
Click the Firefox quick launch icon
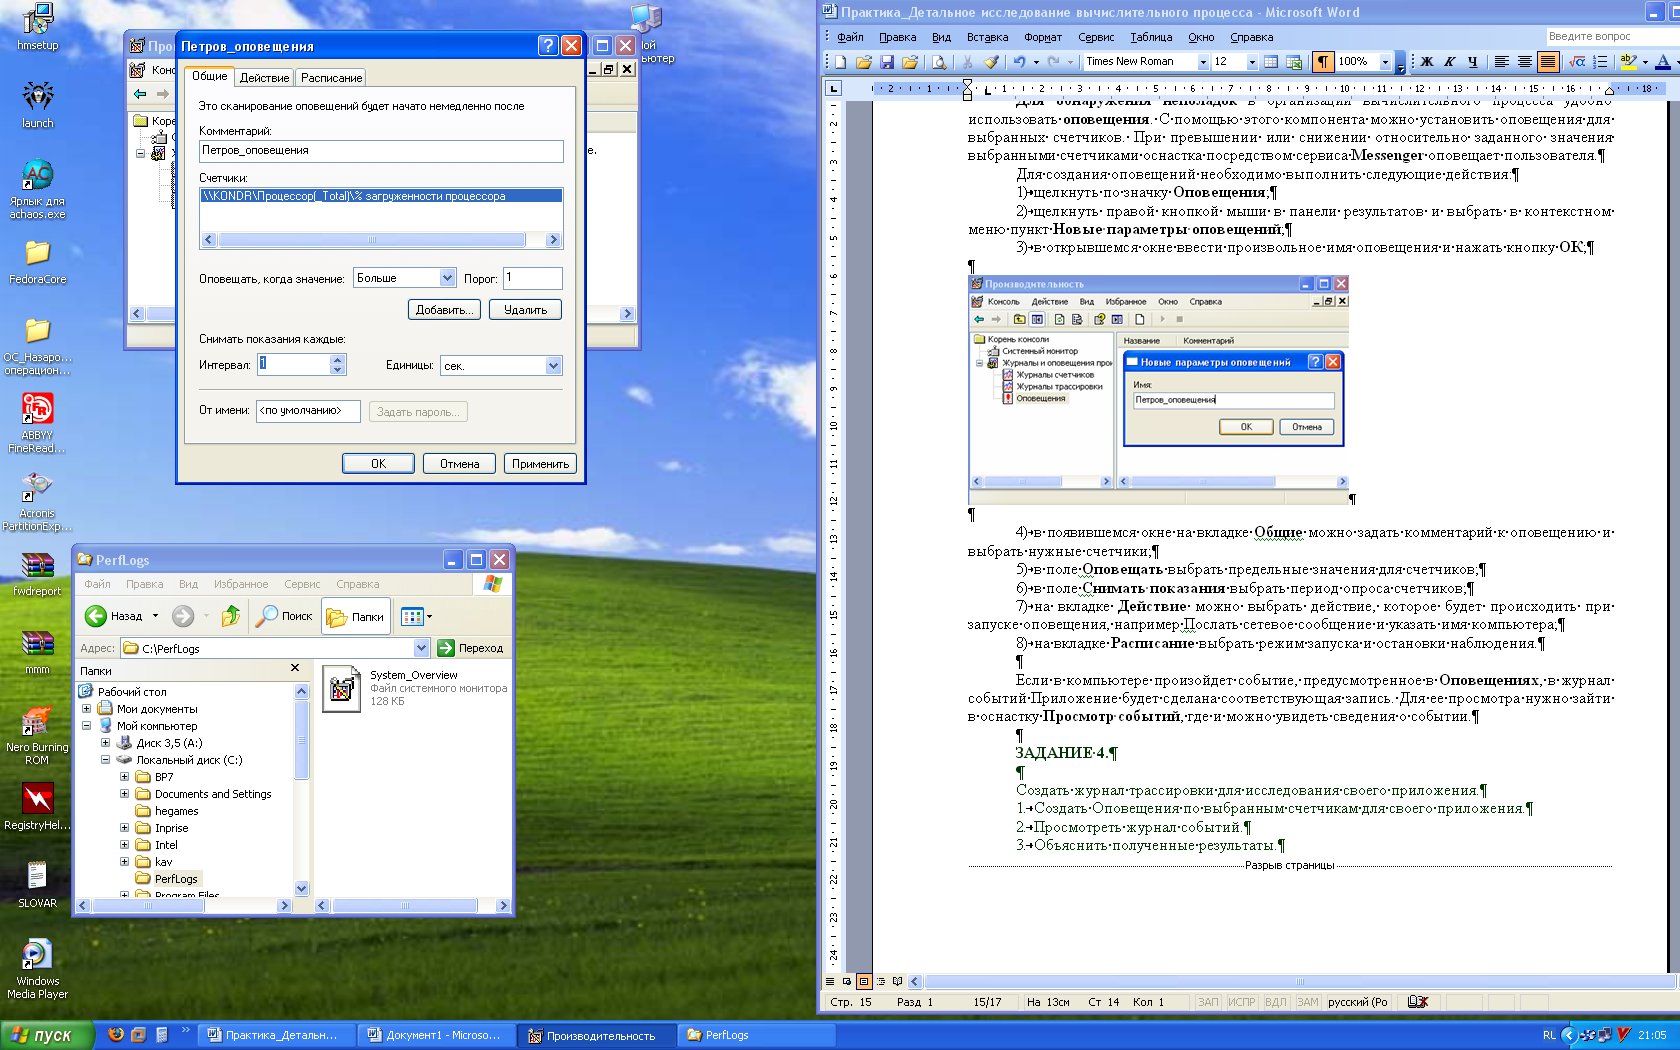pyautogui.click(x=116, y=1035)
